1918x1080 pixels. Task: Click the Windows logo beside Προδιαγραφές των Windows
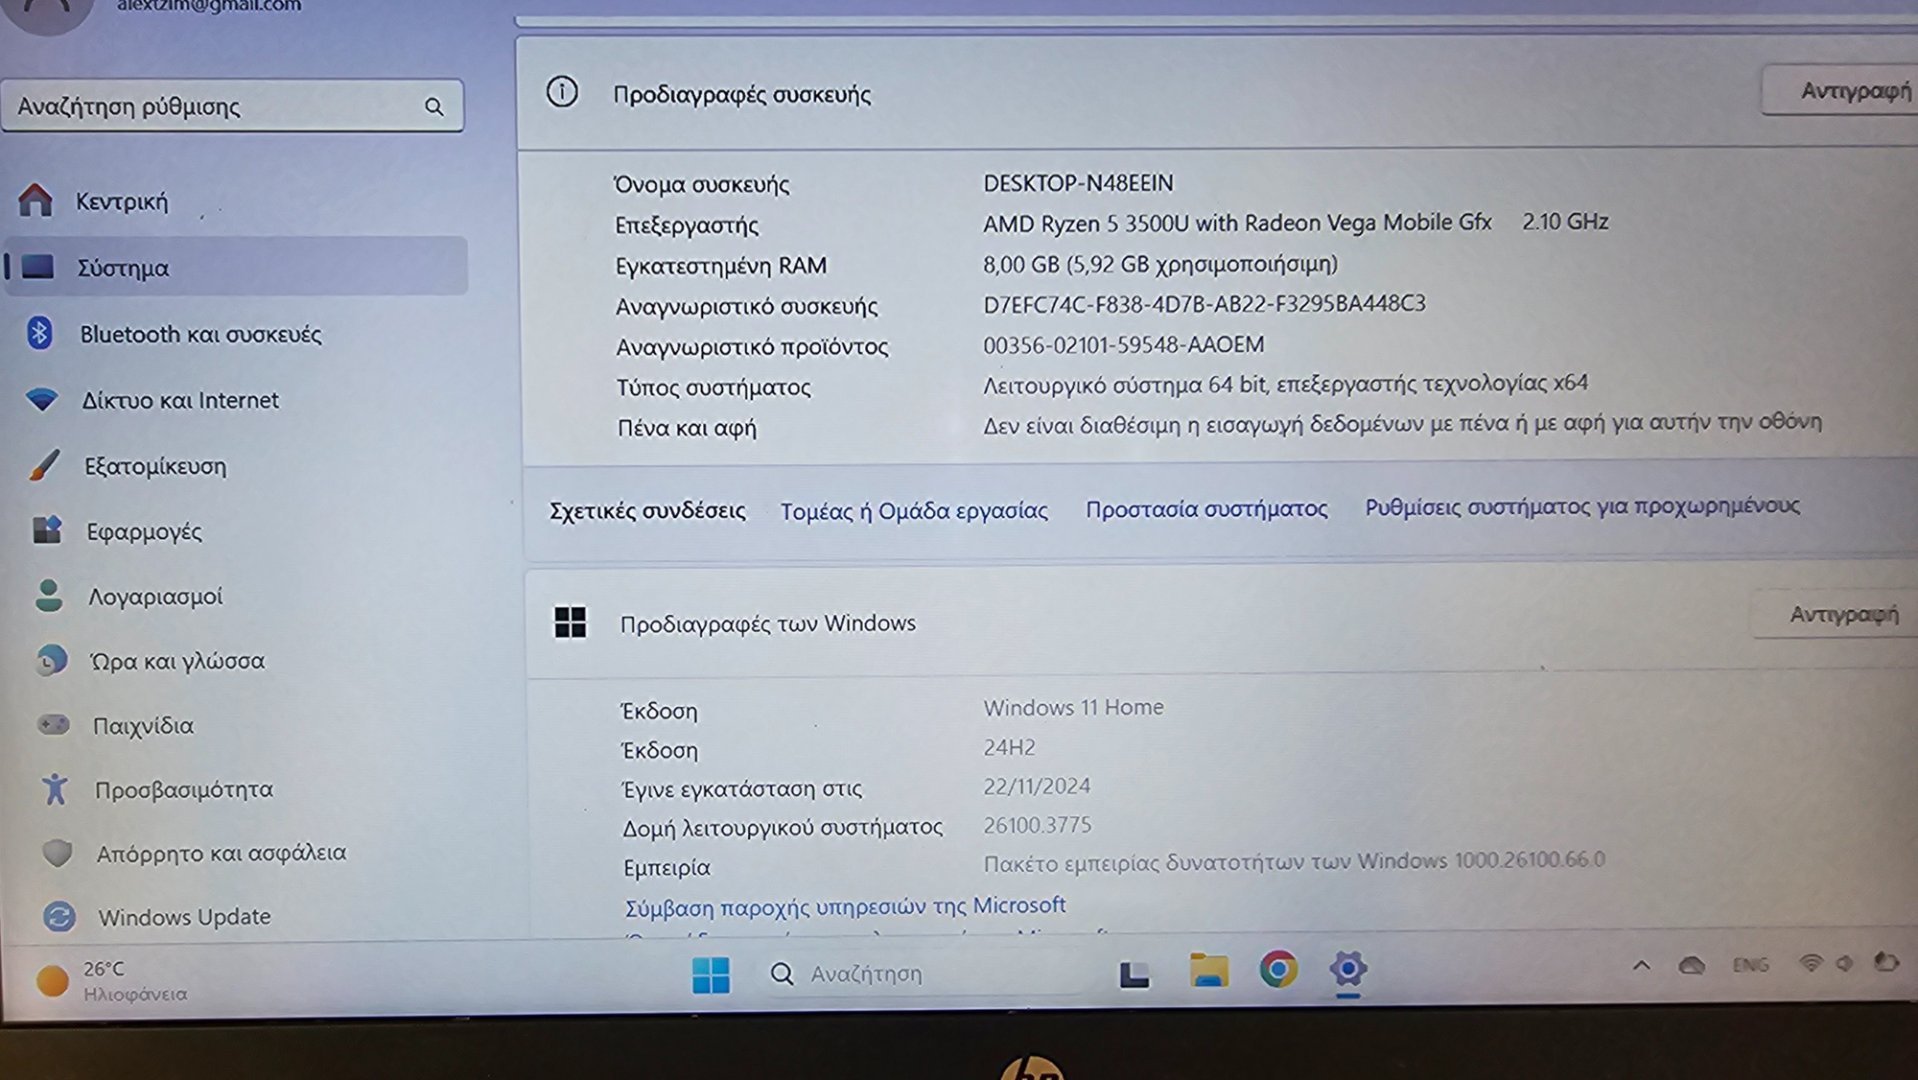pos(570,622)
